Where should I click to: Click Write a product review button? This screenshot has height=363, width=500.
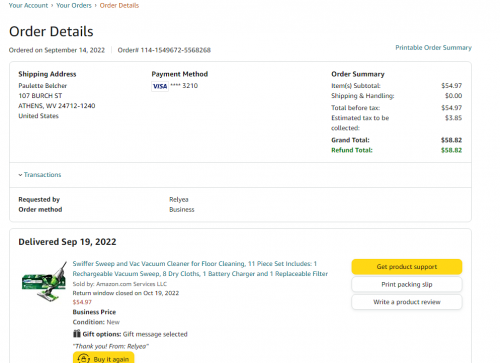407,302
